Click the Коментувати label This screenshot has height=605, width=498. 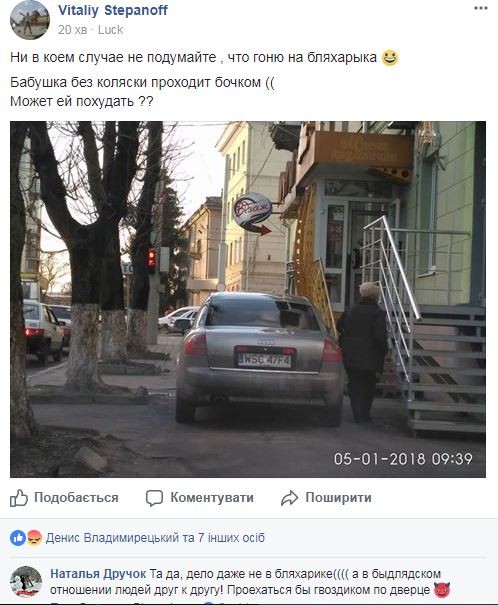212,498
